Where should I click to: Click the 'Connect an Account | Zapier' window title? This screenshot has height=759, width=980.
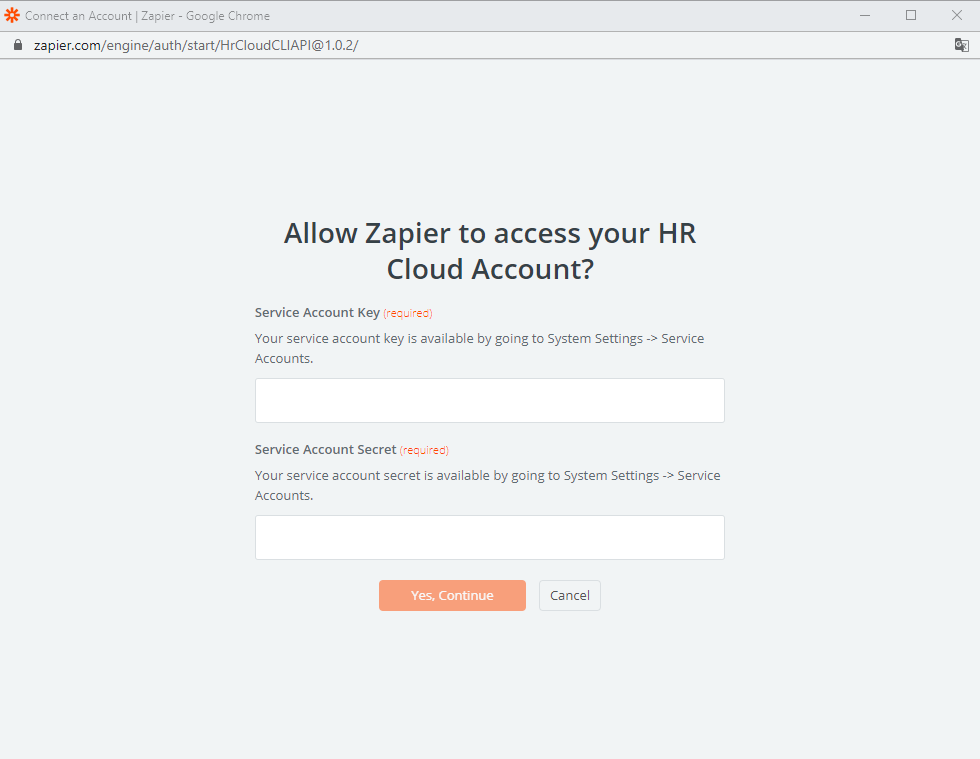click(148, 16)
